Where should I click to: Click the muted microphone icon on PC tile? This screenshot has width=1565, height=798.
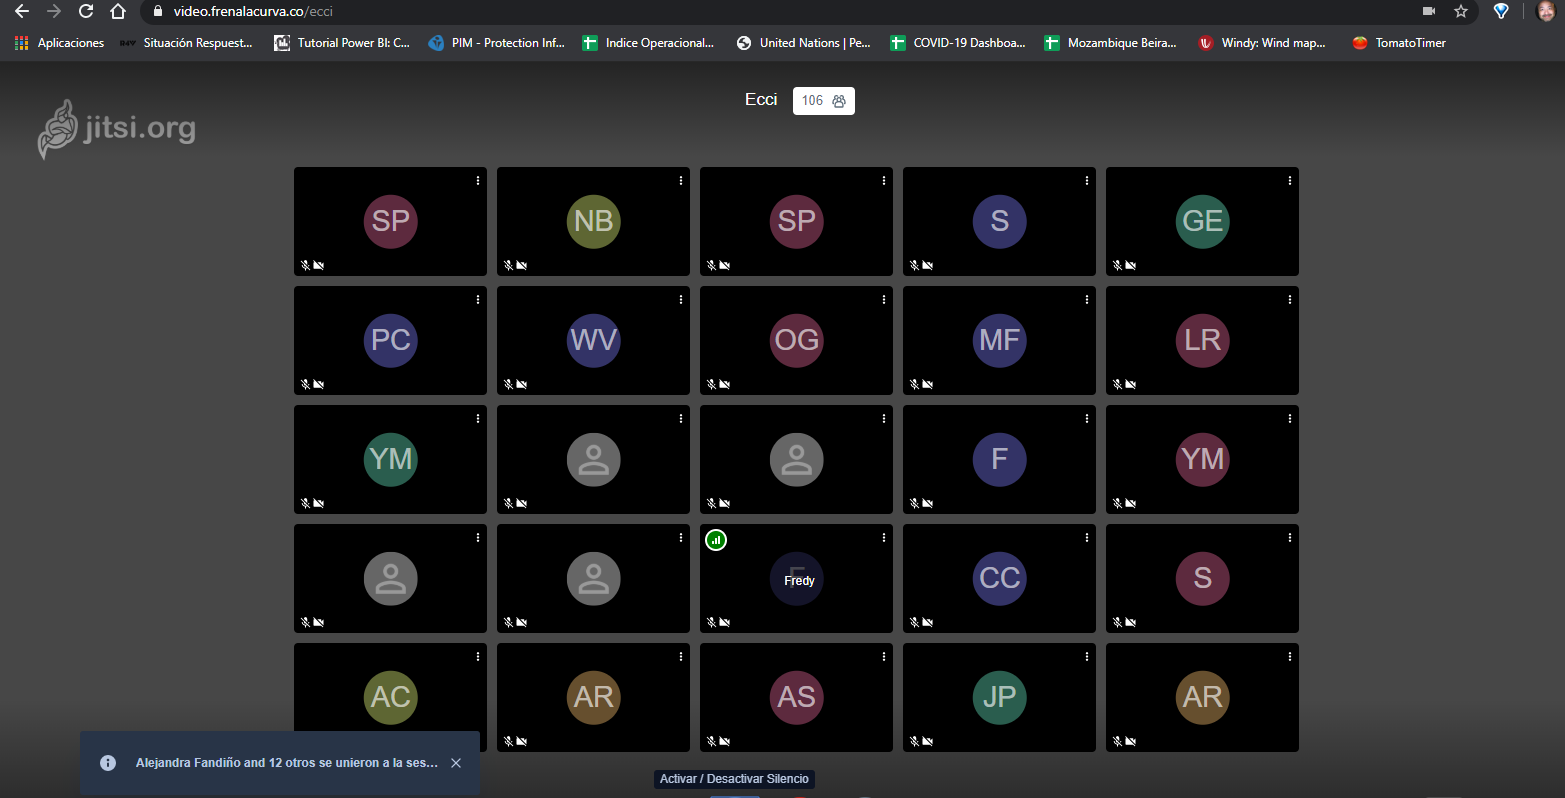coord(306,385)
